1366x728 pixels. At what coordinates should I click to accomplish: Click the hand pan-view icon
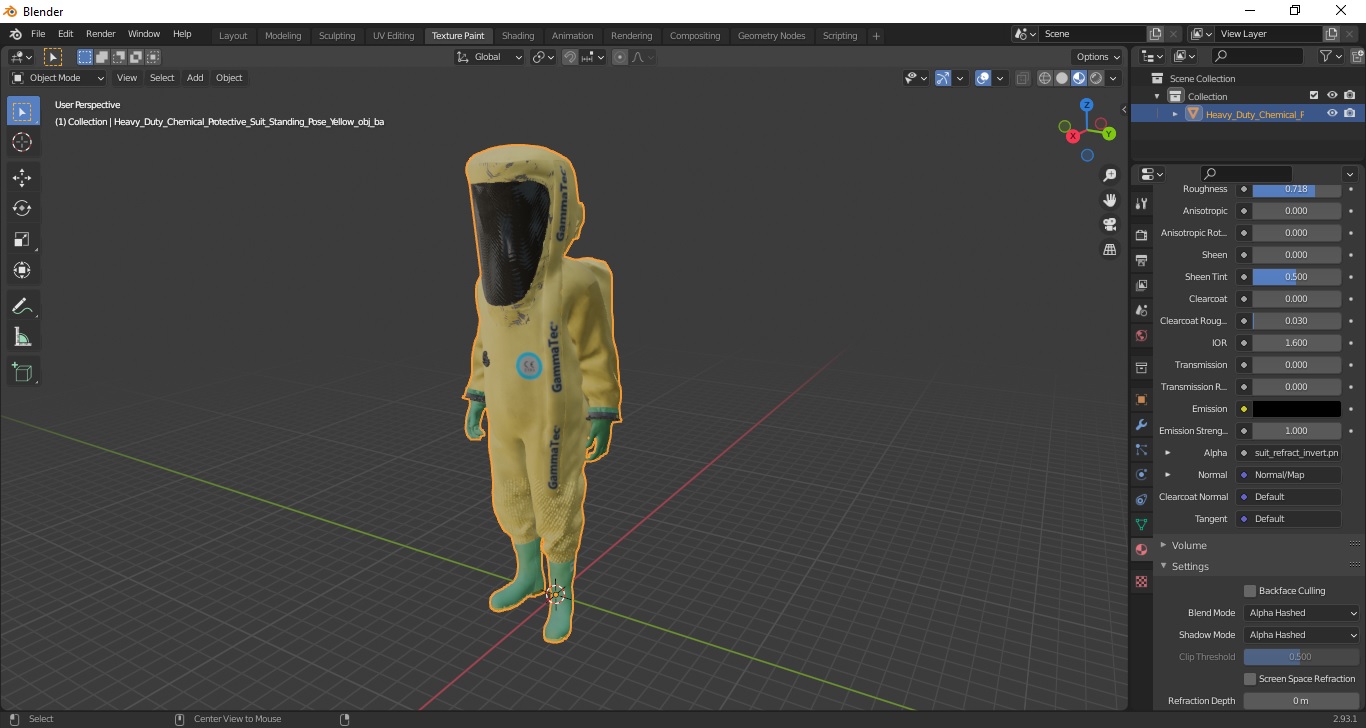point(1110,200)
